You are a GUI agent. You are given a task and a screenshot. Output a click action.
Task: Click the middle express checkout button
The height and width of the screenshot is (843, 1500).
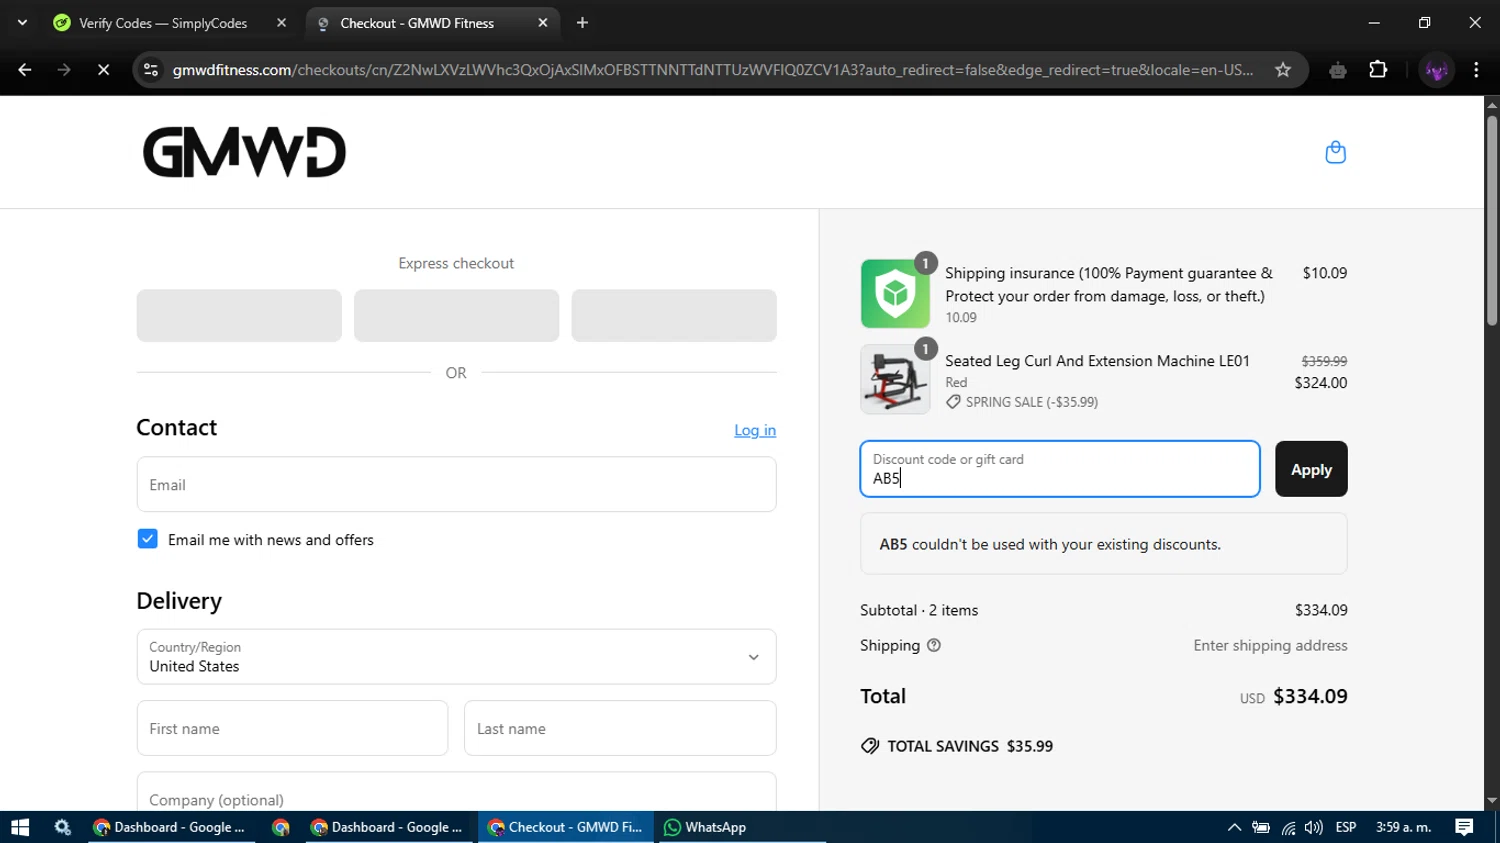[456, 316]
